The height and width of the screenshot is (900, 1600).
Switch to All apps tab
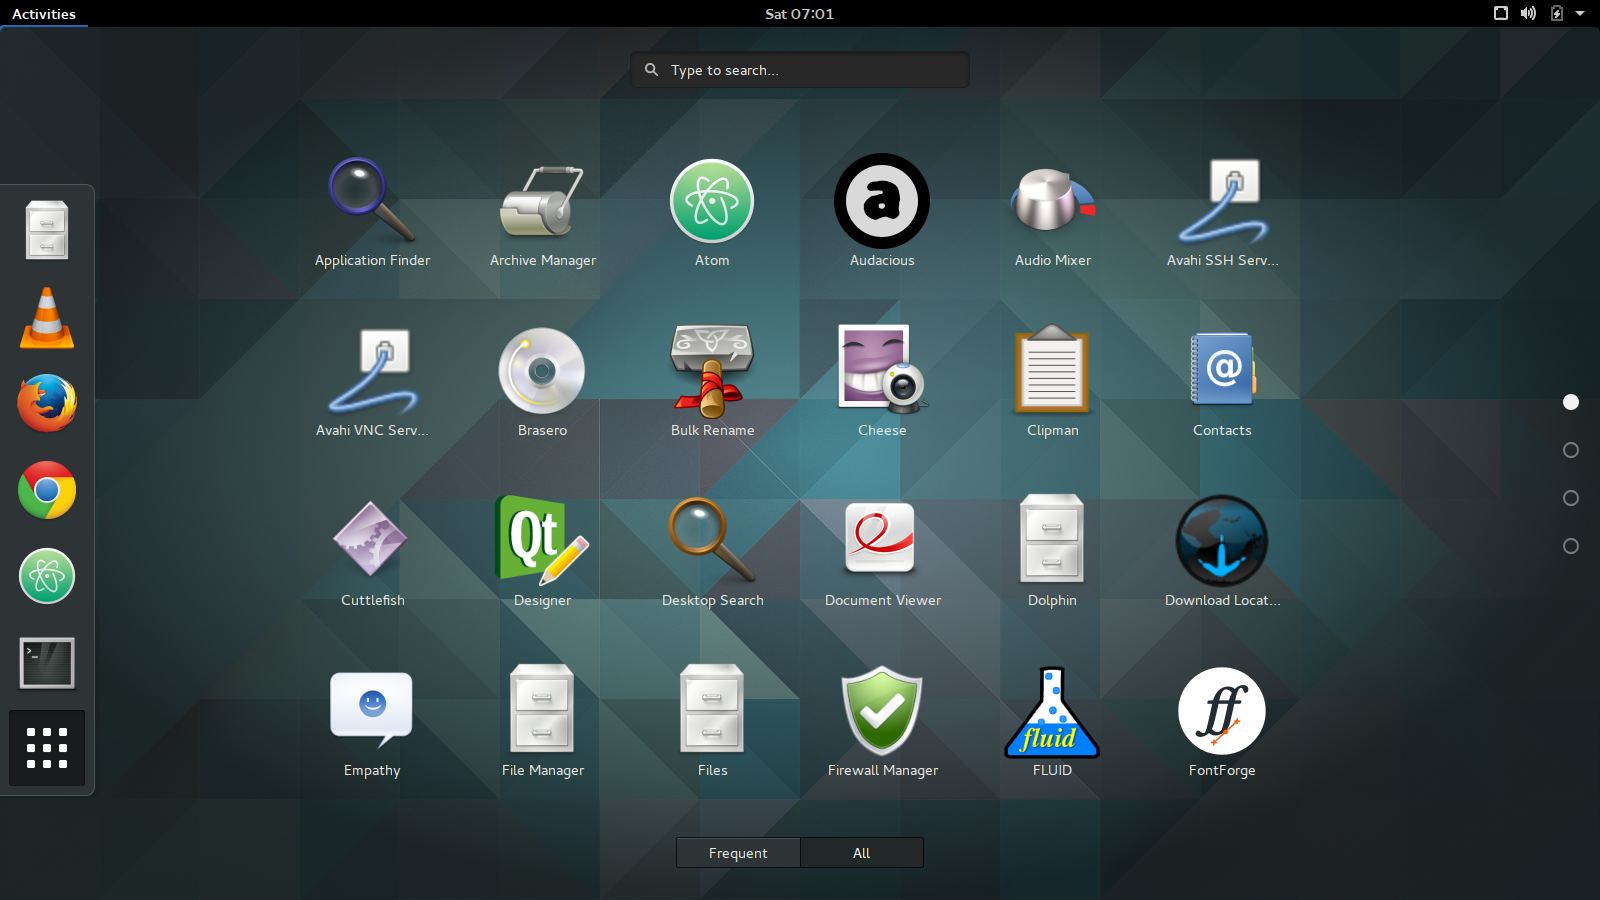pos(862,853)
